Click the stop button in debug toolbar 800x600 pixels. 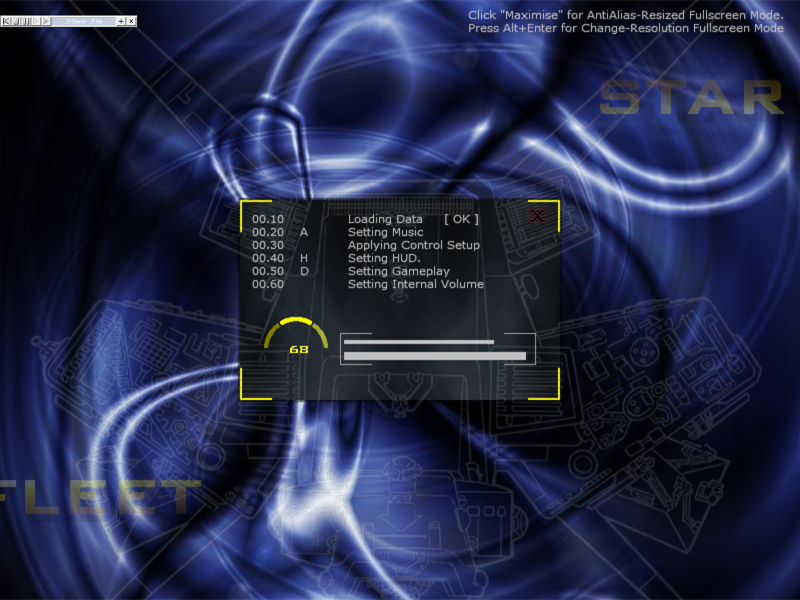[x=16, y=21]
